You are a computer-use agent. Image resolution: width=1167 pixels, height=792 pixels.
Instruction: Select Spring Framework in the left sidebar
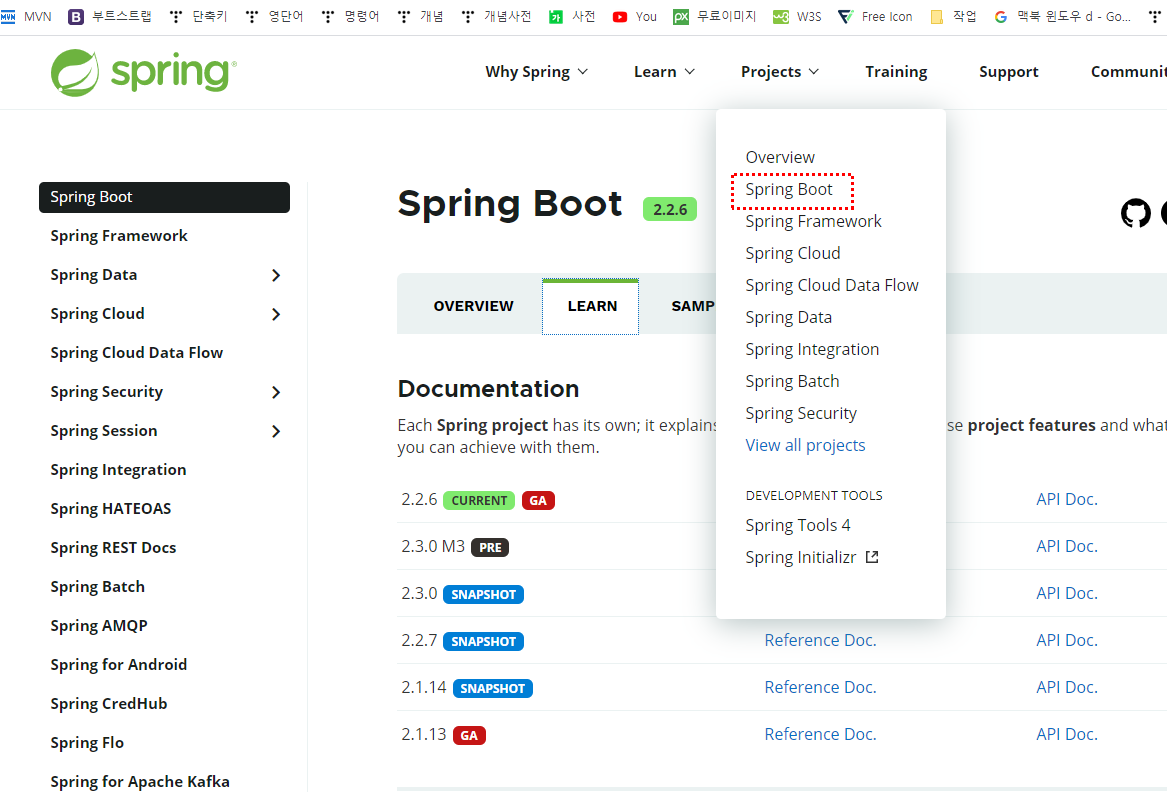pos(119,236)
